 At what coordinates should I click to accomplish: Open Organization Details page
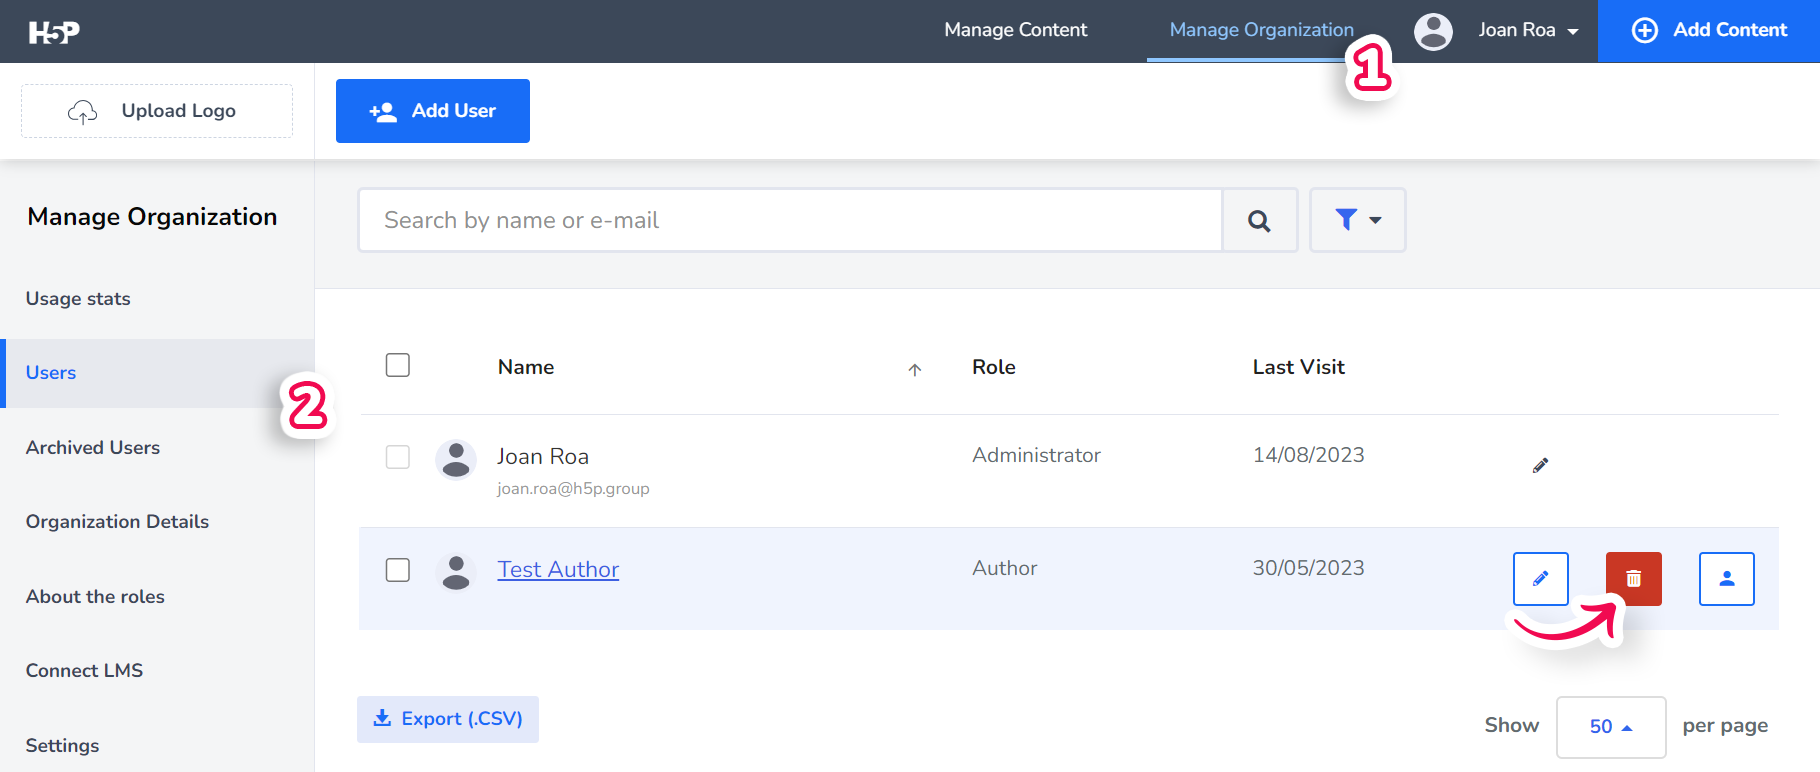click(117, 522)
